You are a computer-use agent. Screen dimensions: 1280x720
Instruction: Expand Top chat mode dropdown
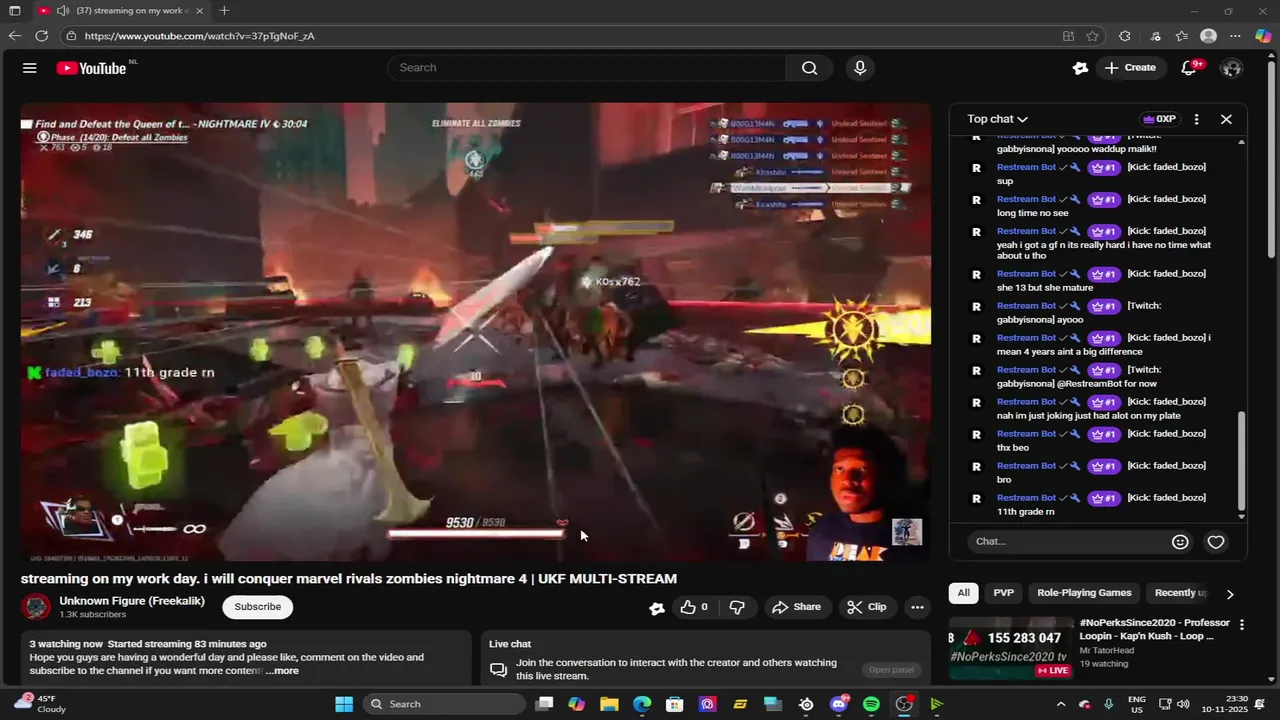pyautogui.click(x=997, y=119)
